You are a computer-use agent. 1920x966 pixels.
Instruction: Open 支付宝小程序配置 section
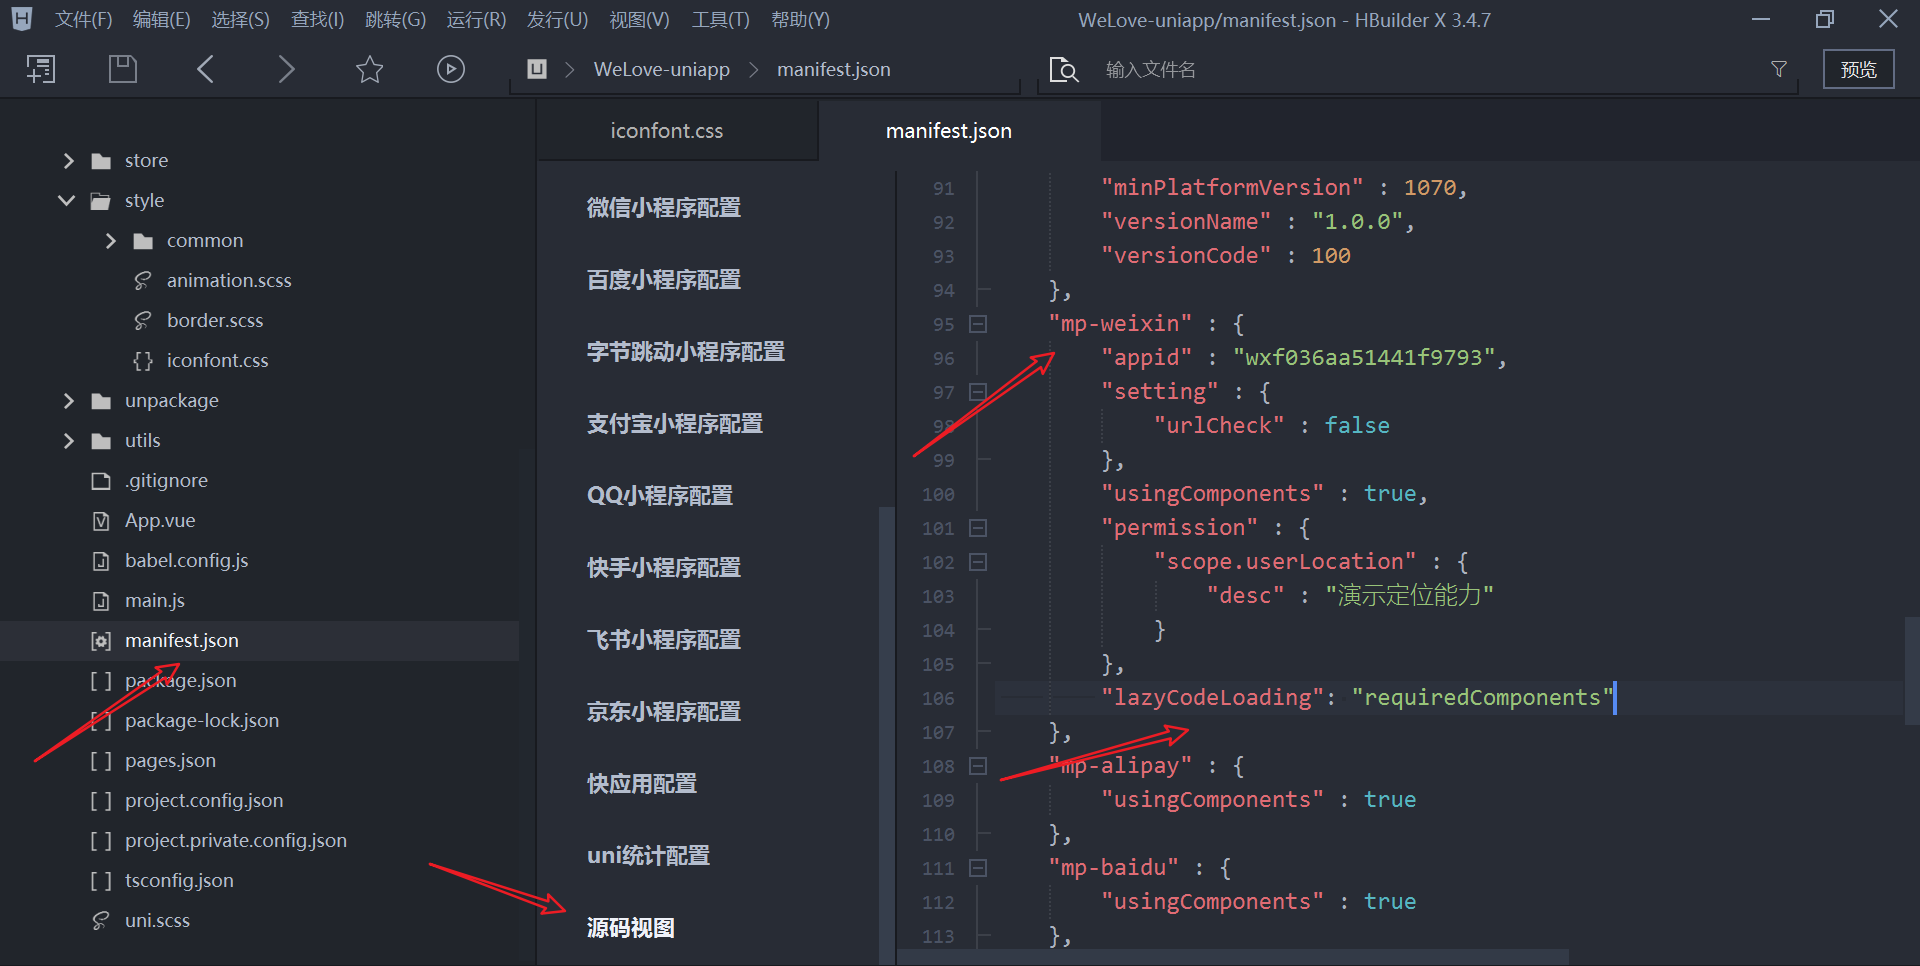[x=675, y=424]
